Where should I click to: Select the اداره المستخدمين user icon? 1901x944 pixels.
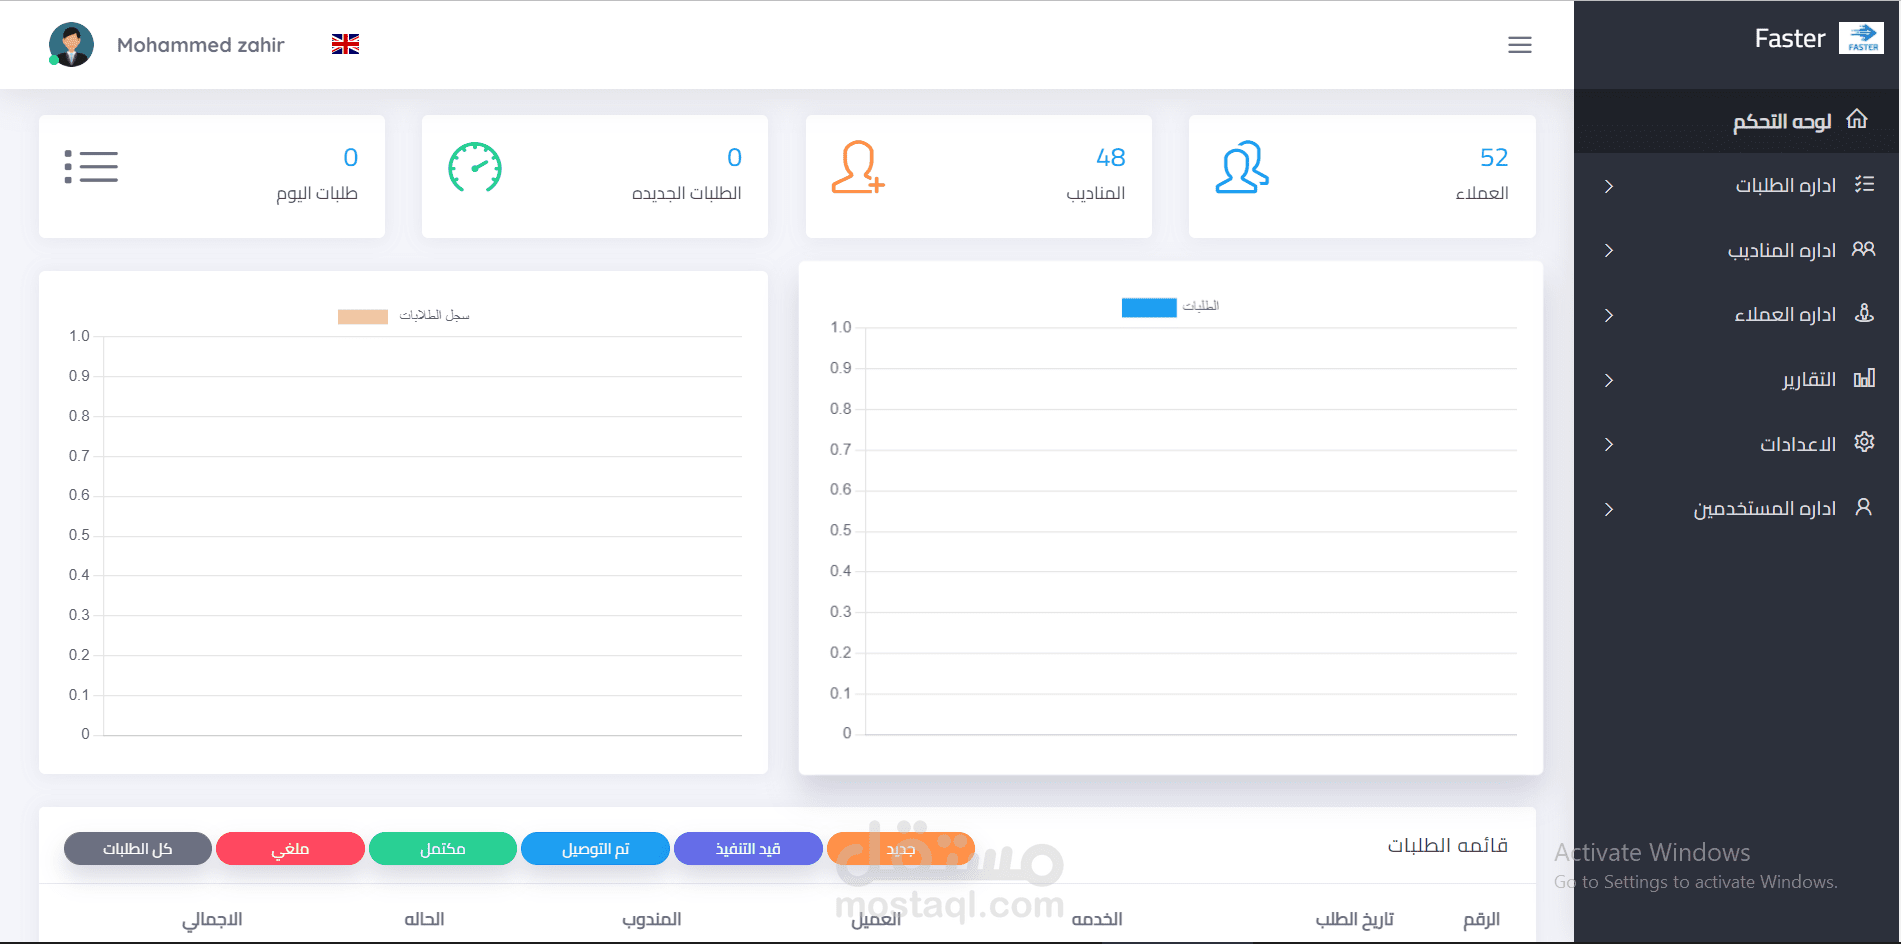(1864, 507)
